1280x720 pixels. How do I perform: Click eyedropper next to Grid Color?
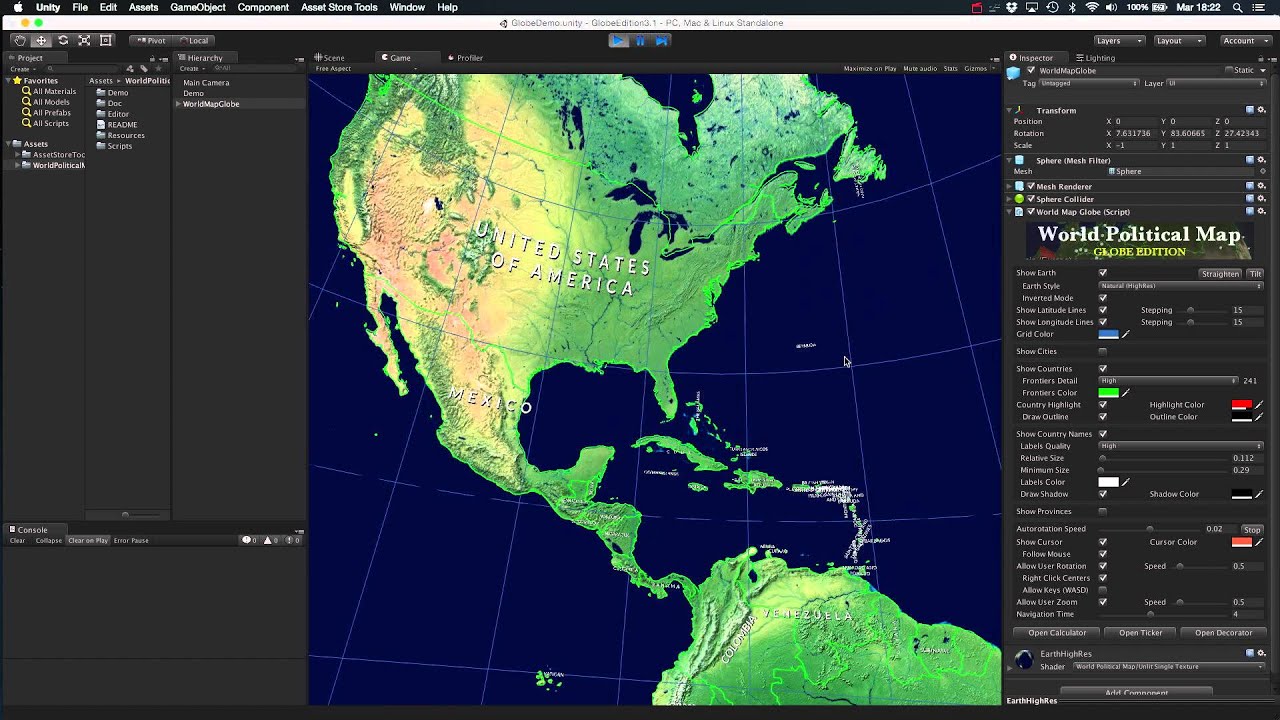pyautogui.click(x=1126, y=334)
